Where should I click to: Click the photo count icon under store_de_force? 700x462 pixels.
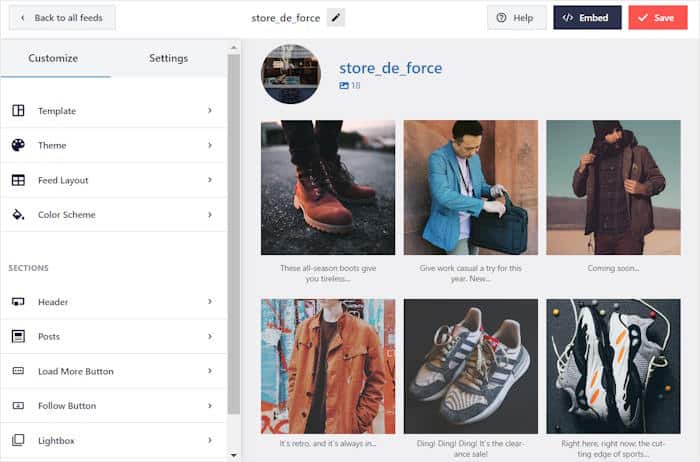click(x=344, y=85)
